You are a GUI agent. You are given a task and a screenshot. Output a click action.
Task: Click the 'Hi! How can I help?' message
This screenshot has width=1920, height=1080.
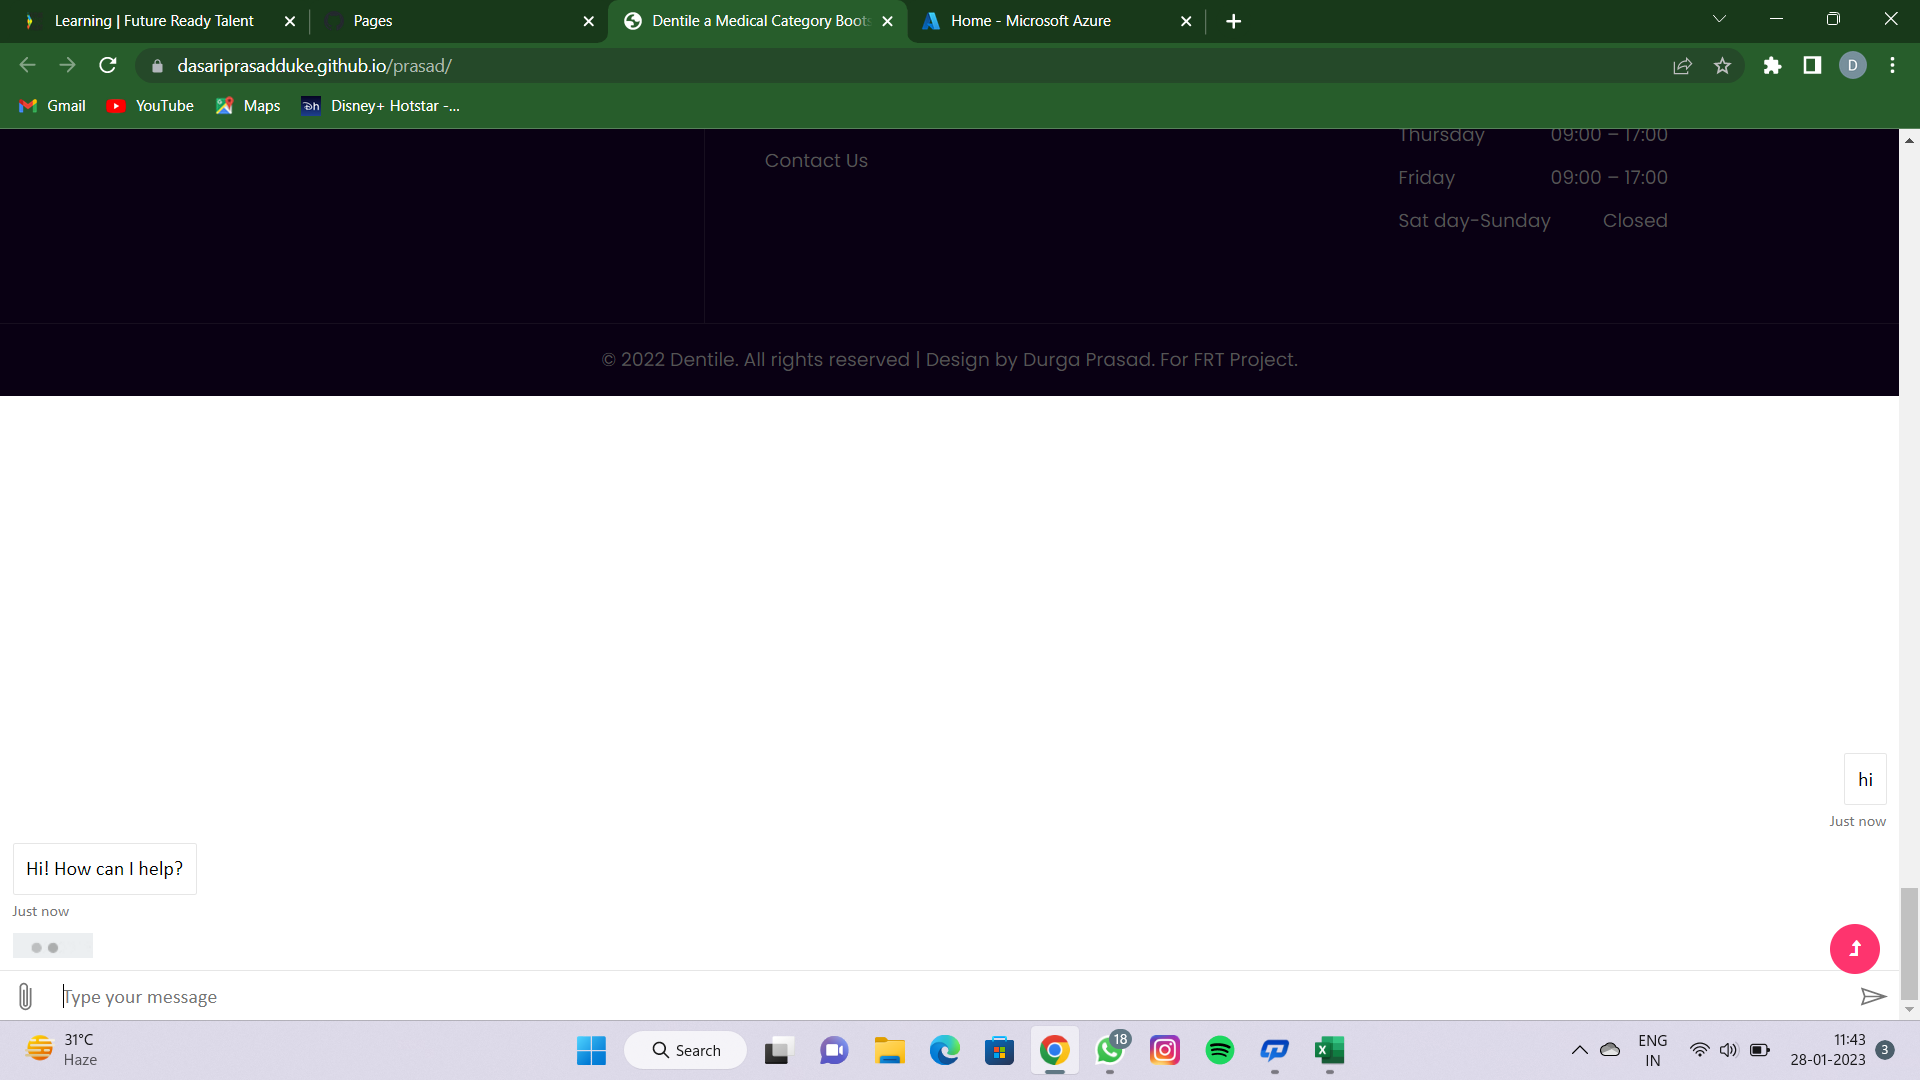click(x=105, y=869)
